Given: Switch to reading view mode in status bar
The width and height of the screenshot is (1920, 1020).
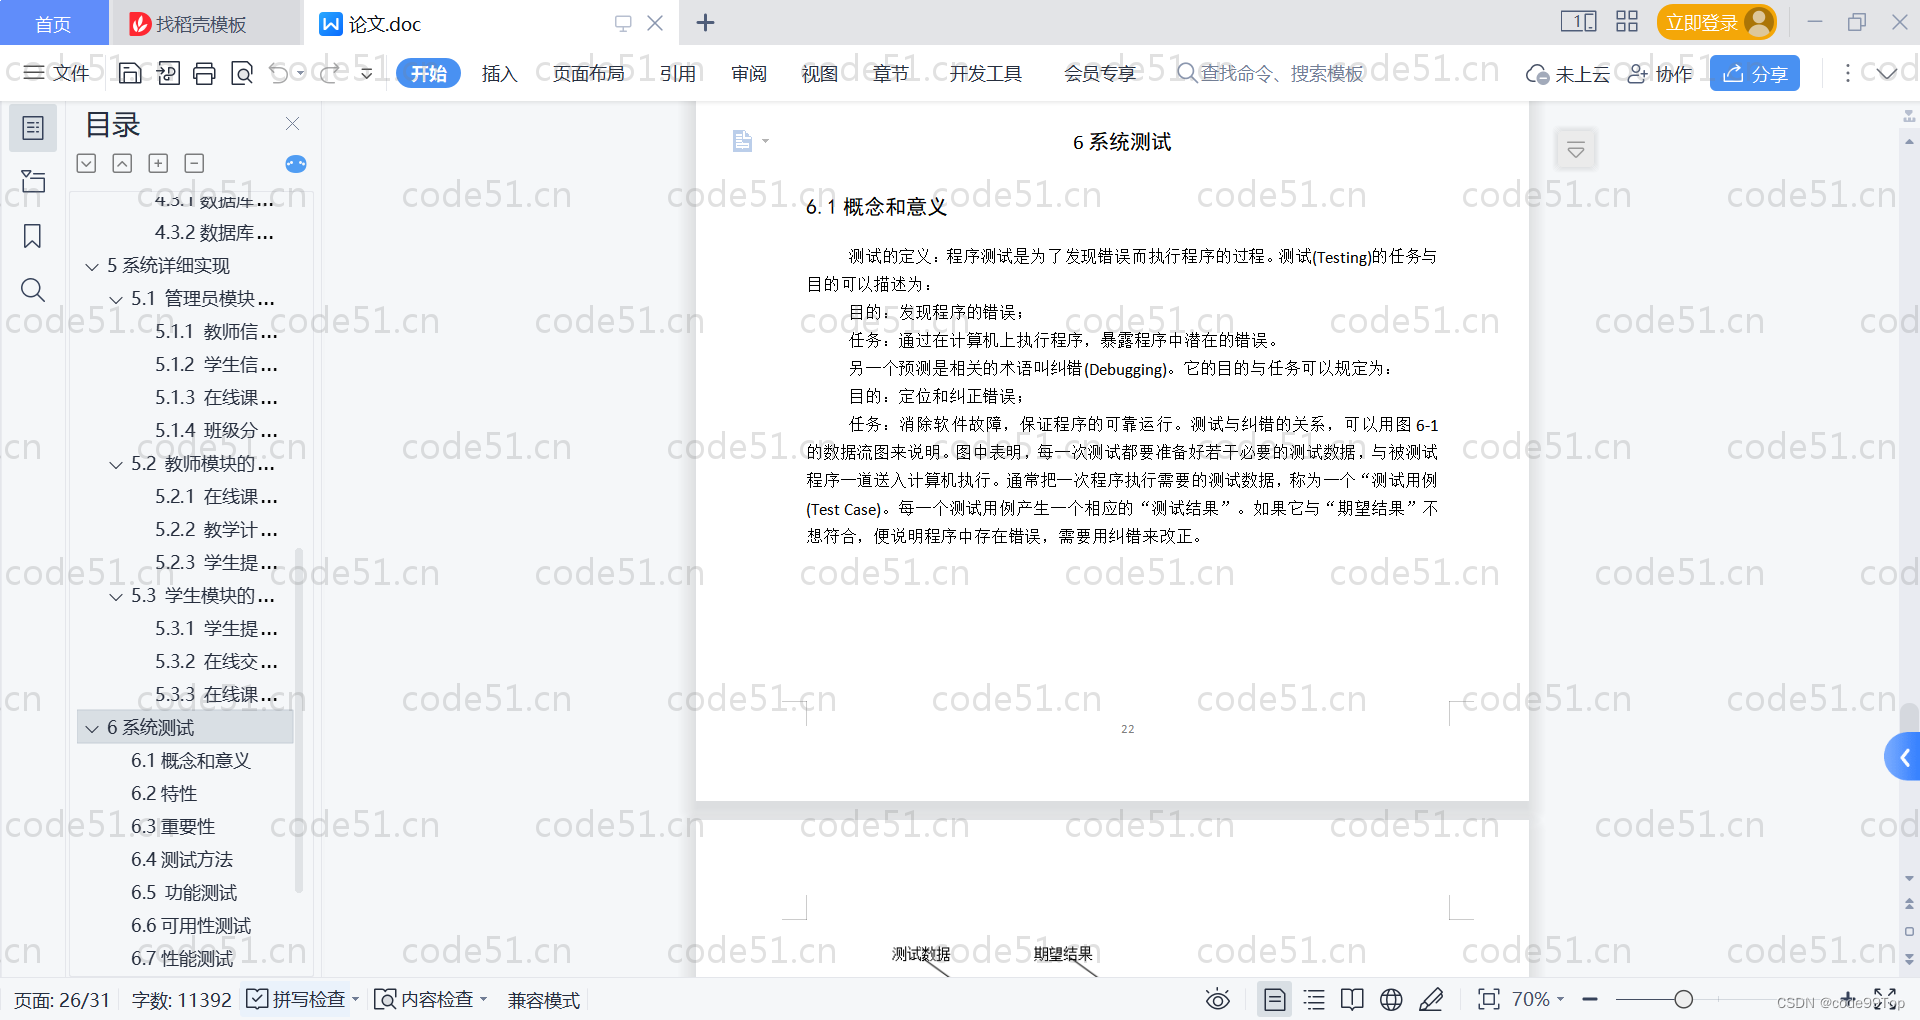Looking at the screenshot, I should pos(1352,999).
